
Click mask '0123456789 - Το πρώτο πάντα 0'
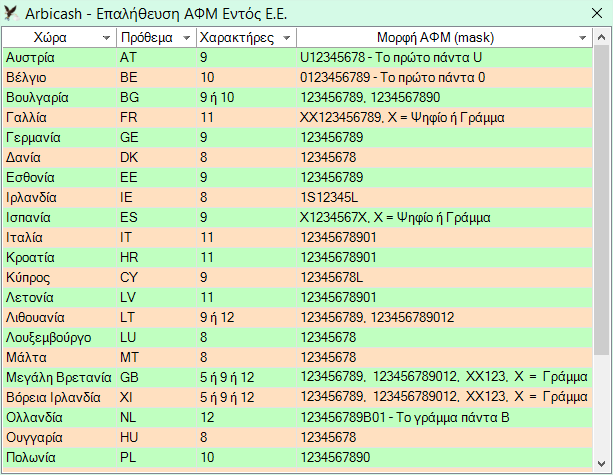click(x=445, y=77)
